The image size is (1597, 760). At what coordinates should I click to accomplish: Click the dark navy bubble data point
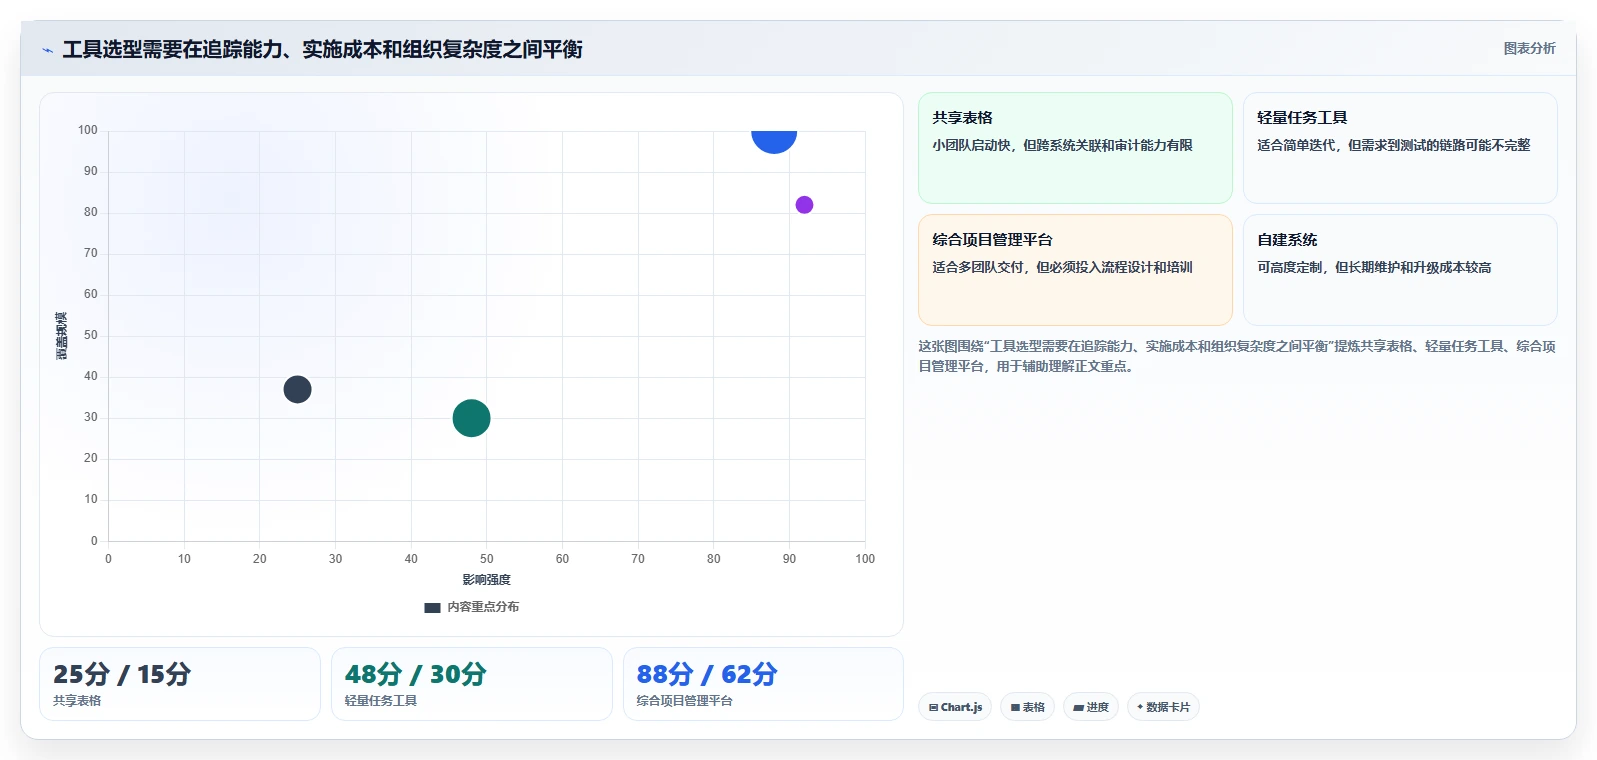[x=297, y=389]
